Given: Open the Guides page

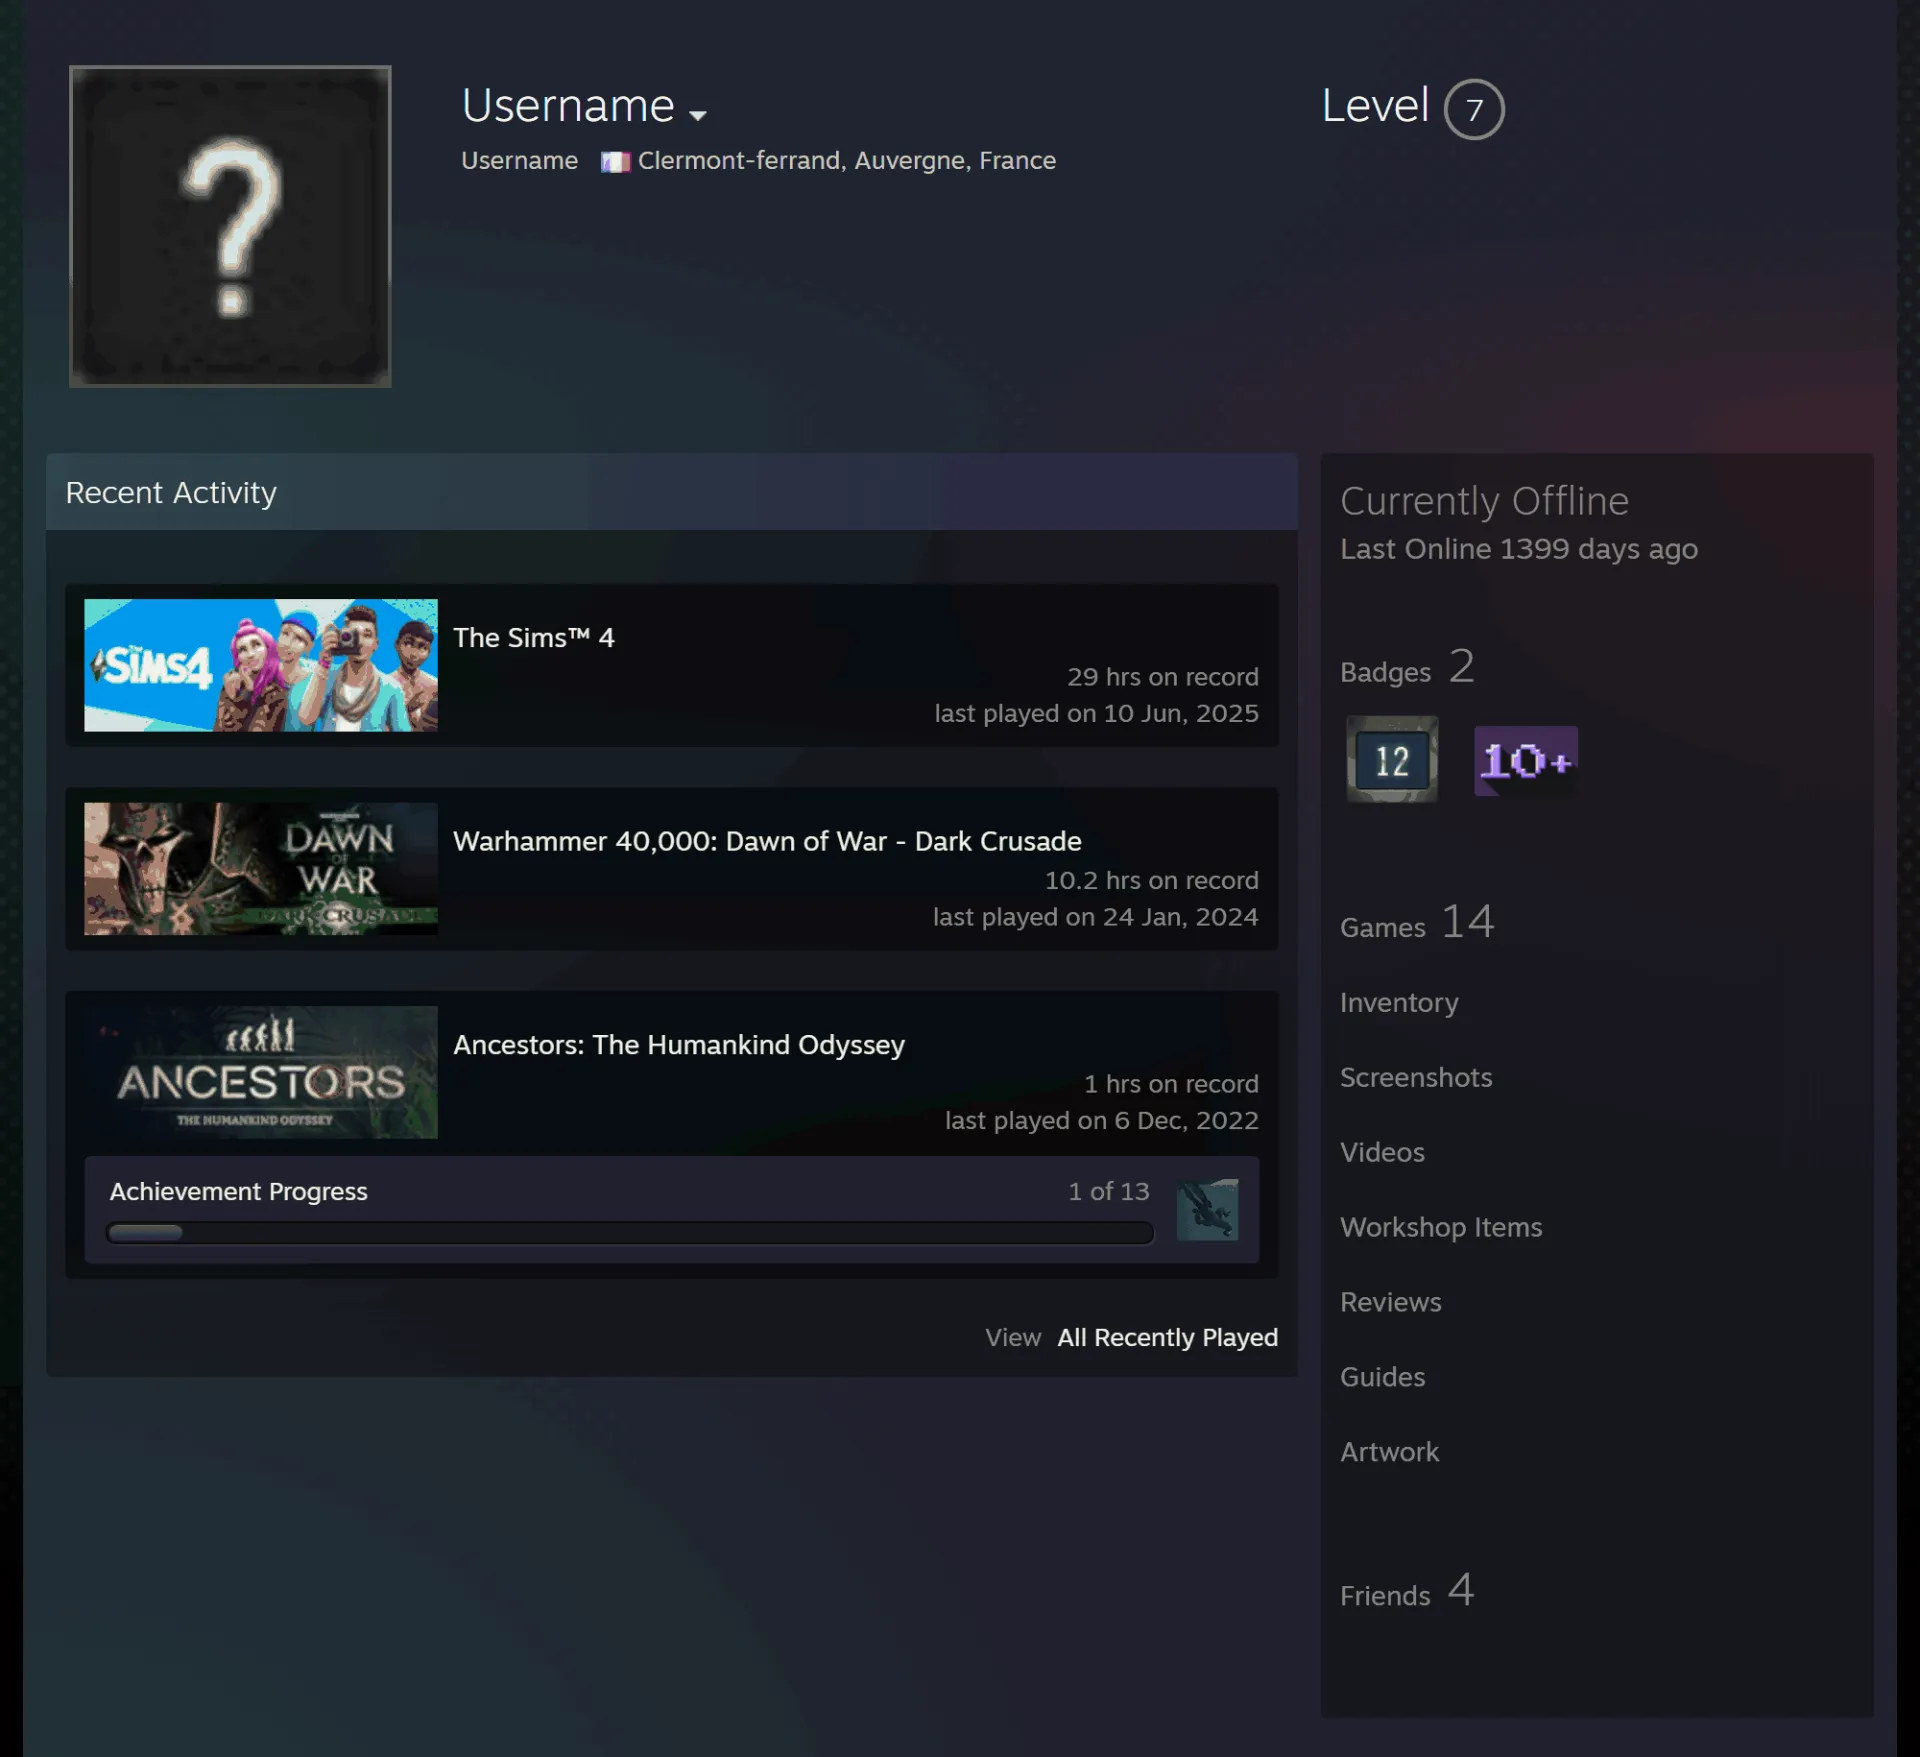Looking at the screenshot, I should [x=1382, y=1377].
